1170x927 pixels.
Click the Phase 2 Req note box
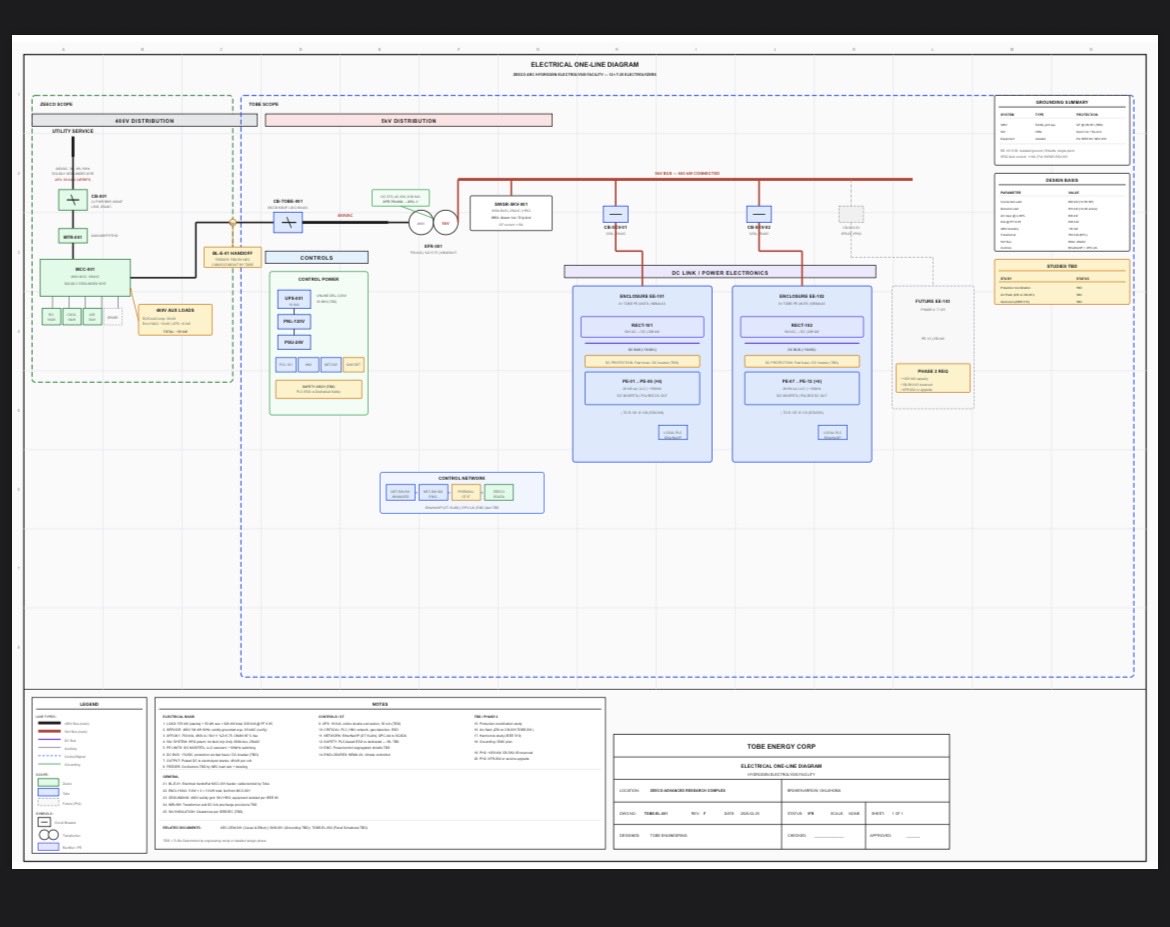[x=933, y=378]
